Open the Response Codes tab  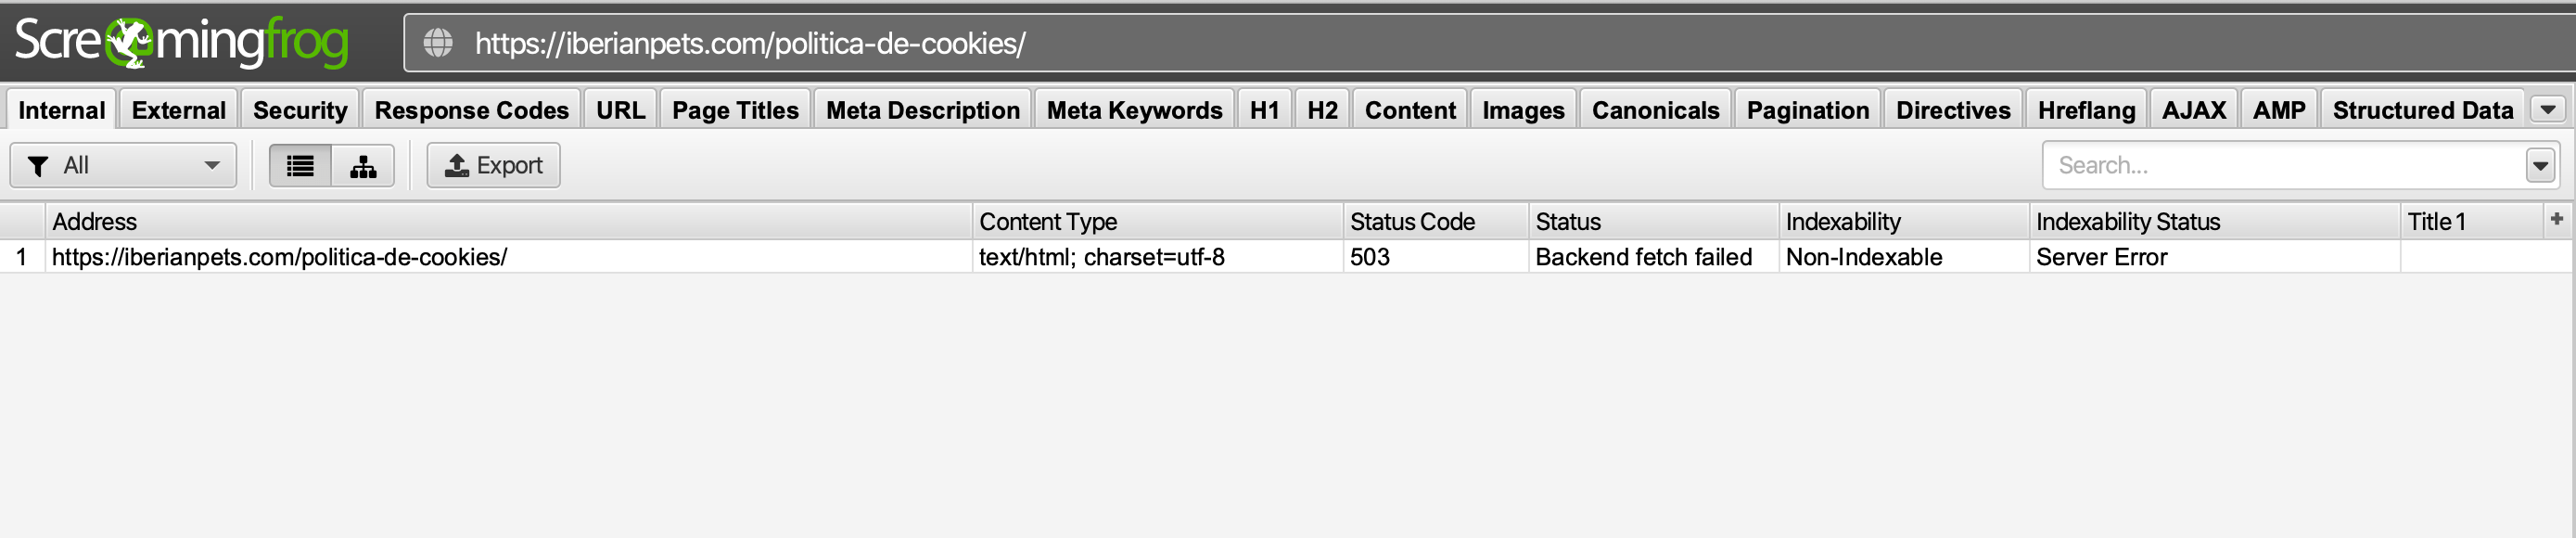pos(471,110)
